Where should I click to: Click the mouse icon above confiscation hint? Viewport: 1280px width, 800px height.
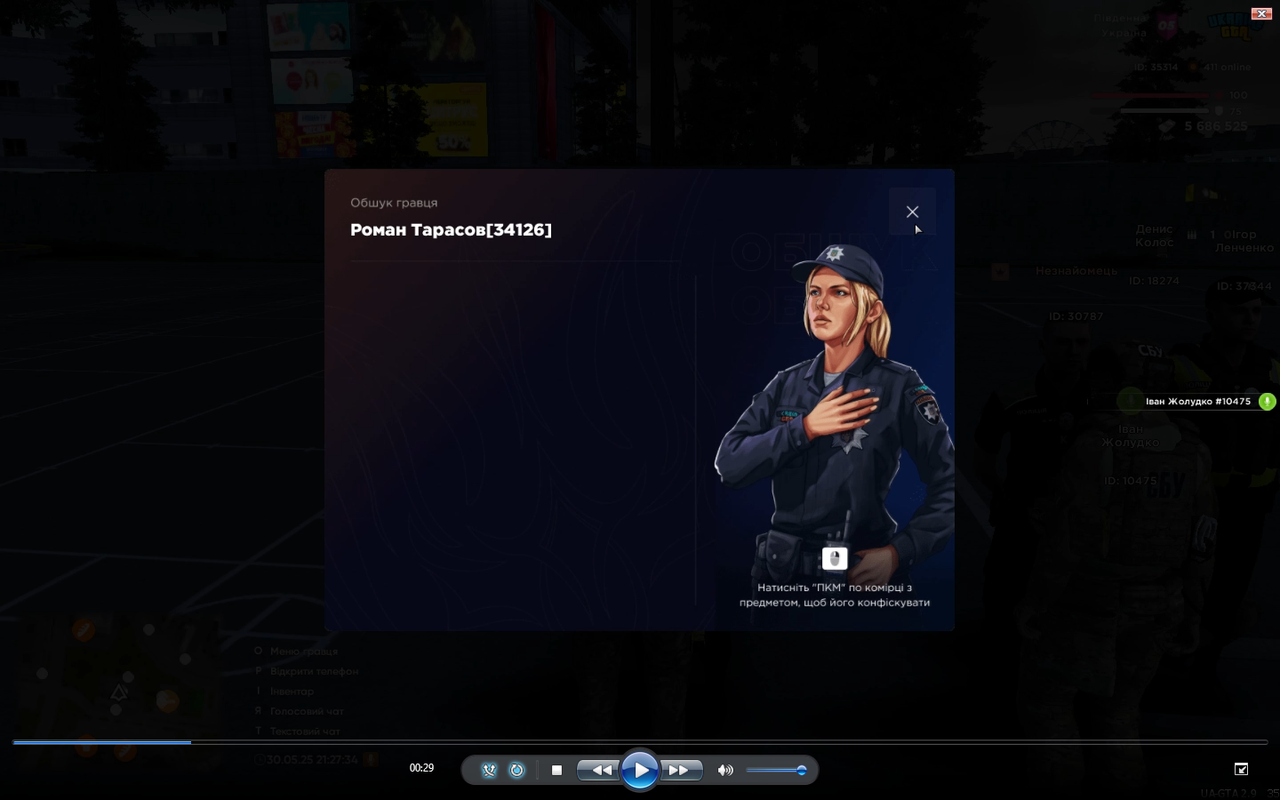pos(834,558)
